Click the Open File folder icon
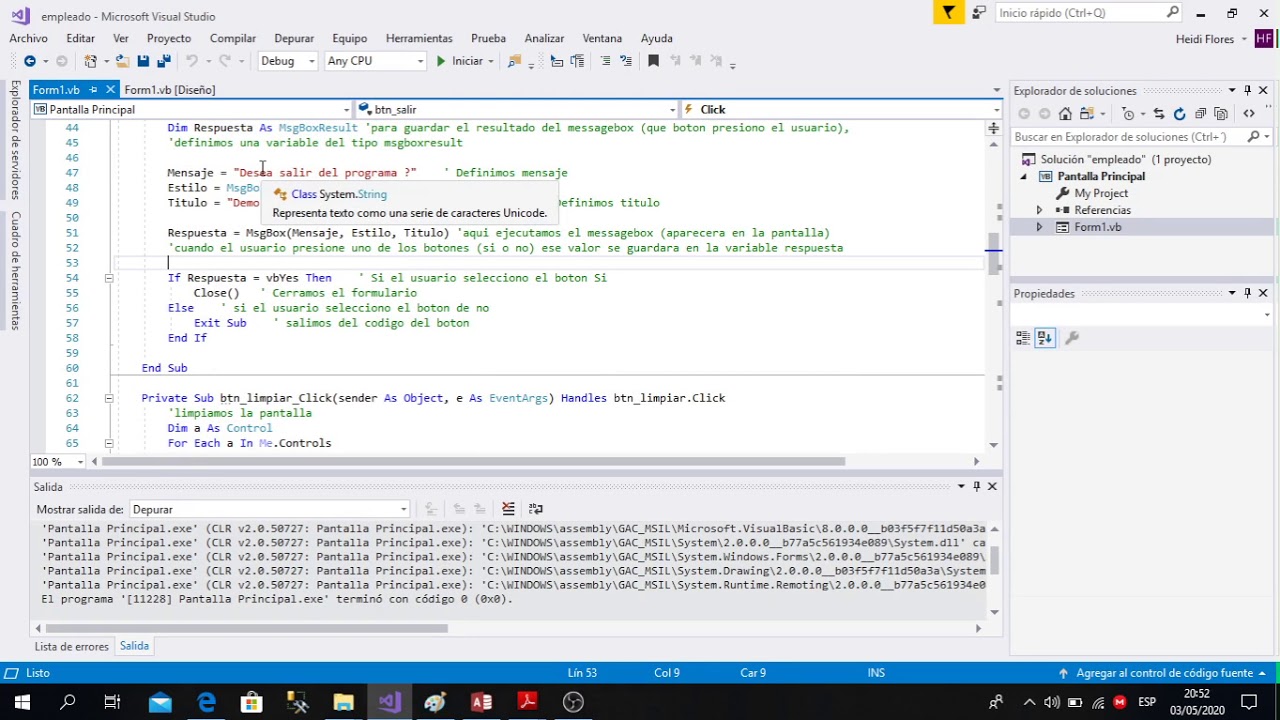The image size is (1280, 720). pos(123,61)
